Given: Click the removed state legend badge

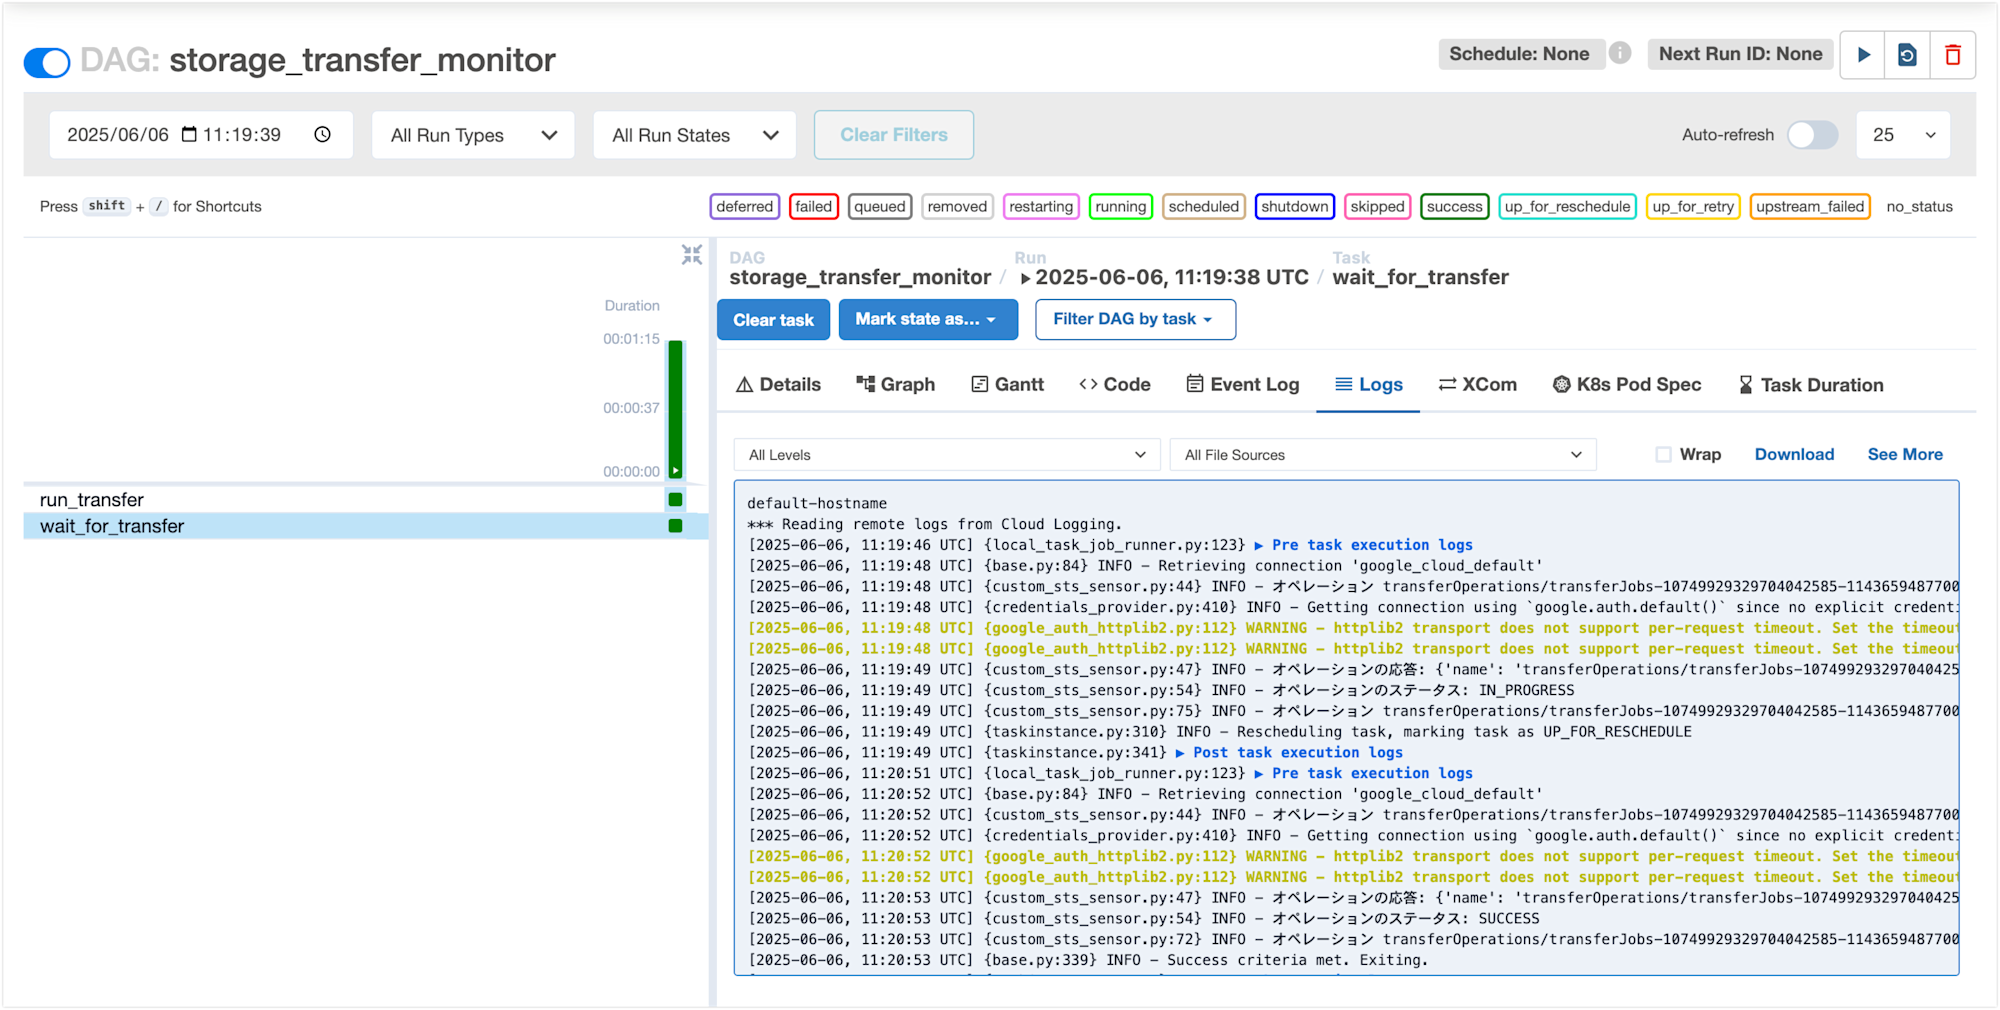Looking at the screenshot, I should pos(957,206).
